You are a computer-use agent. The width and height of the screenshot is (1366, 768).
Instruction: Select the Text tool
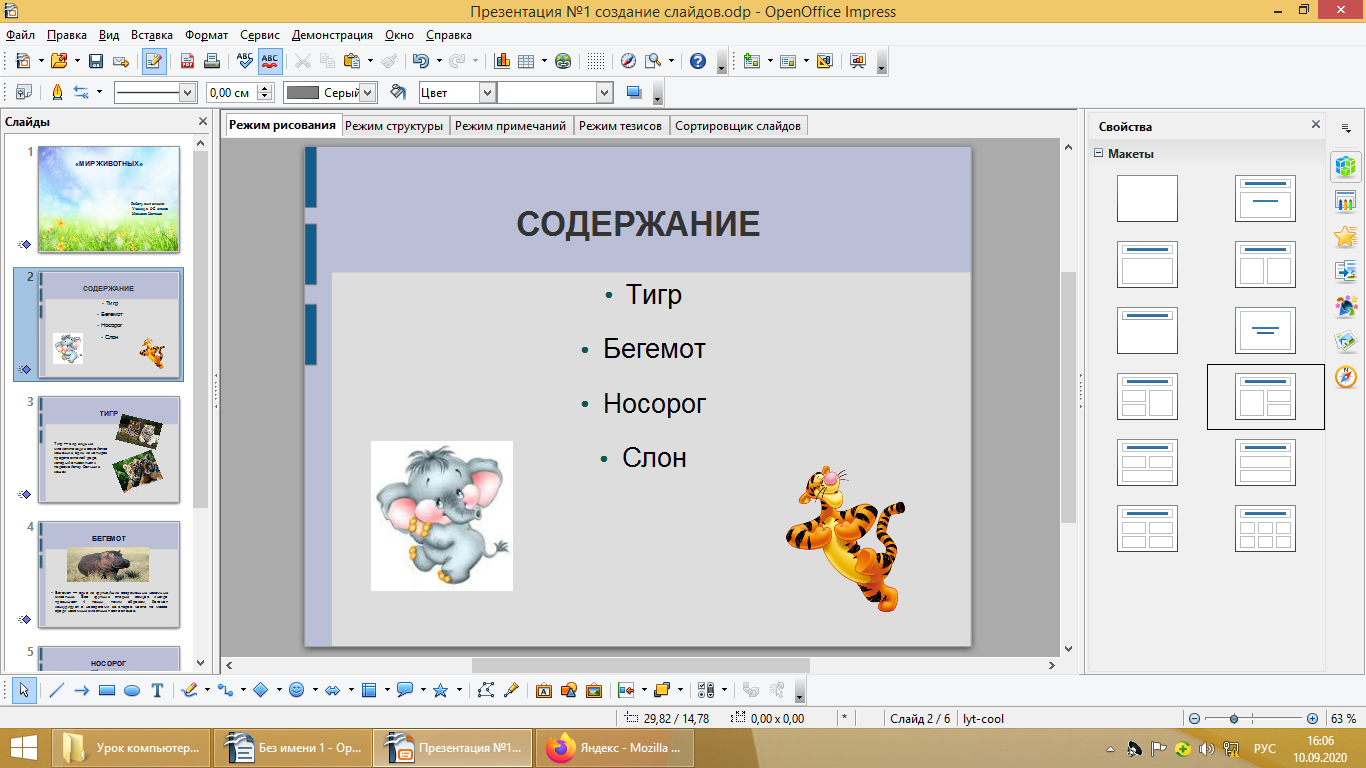pyautogui.click(x=157, y=690)
